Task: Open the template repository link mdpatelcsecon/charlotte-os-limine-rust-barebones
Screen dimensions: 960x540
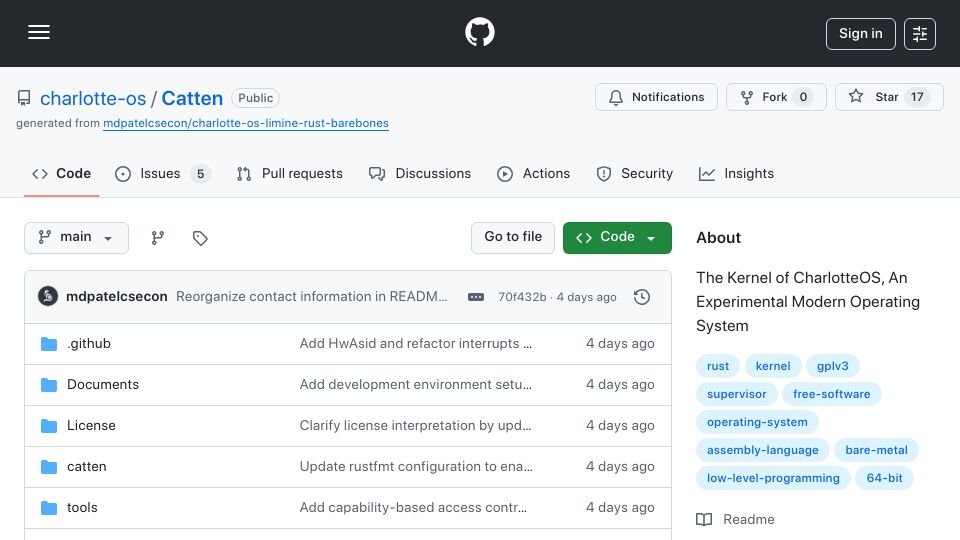Action: point(246,123)
